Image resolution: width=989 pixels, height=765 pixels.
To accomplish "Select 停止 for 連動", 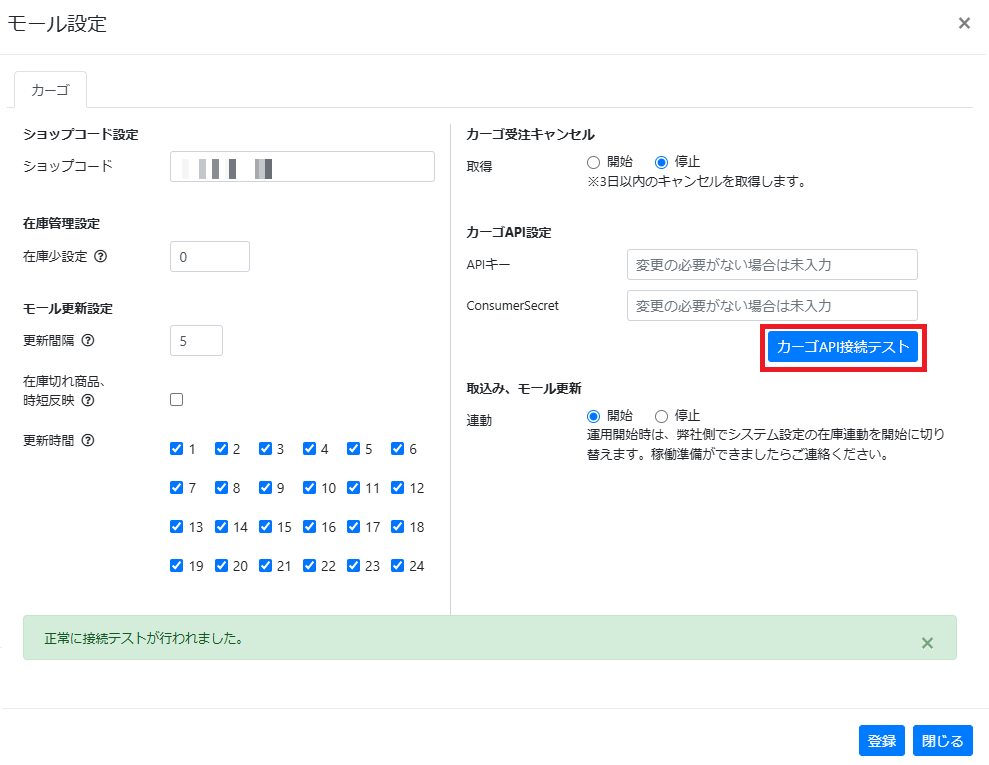I will 661,416.
